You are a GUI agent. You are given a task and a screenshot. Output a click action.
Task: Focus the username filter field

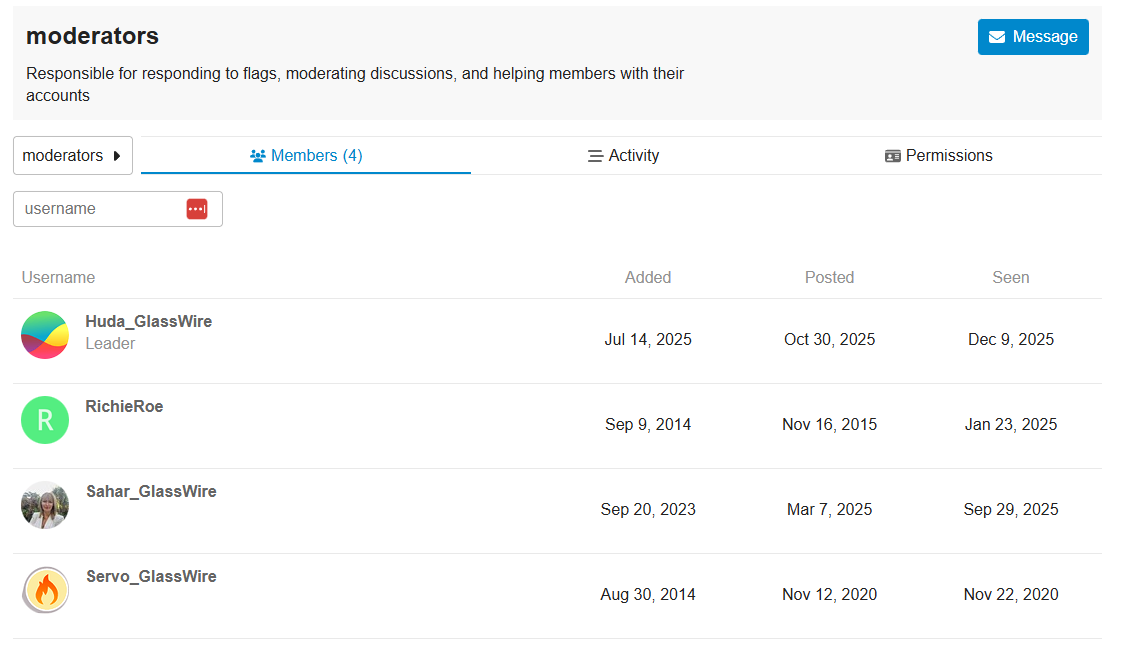point(100,209)
